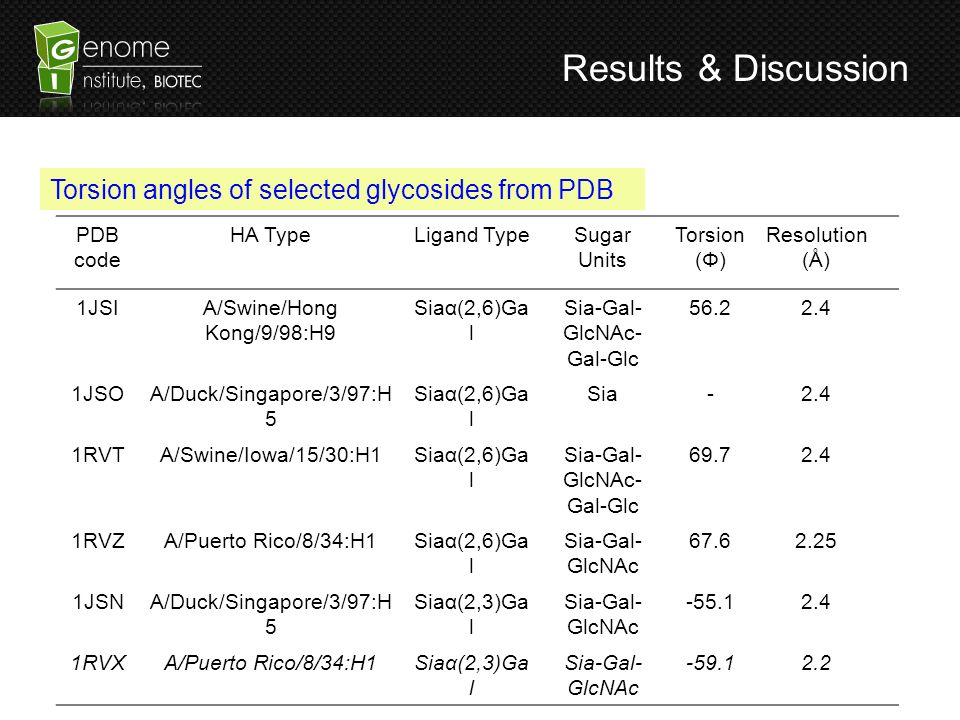This screenshot has width=960, height=720.
Task: Select the Ligand Type column header
Action: pyautogui.click(x=471, y=235)
